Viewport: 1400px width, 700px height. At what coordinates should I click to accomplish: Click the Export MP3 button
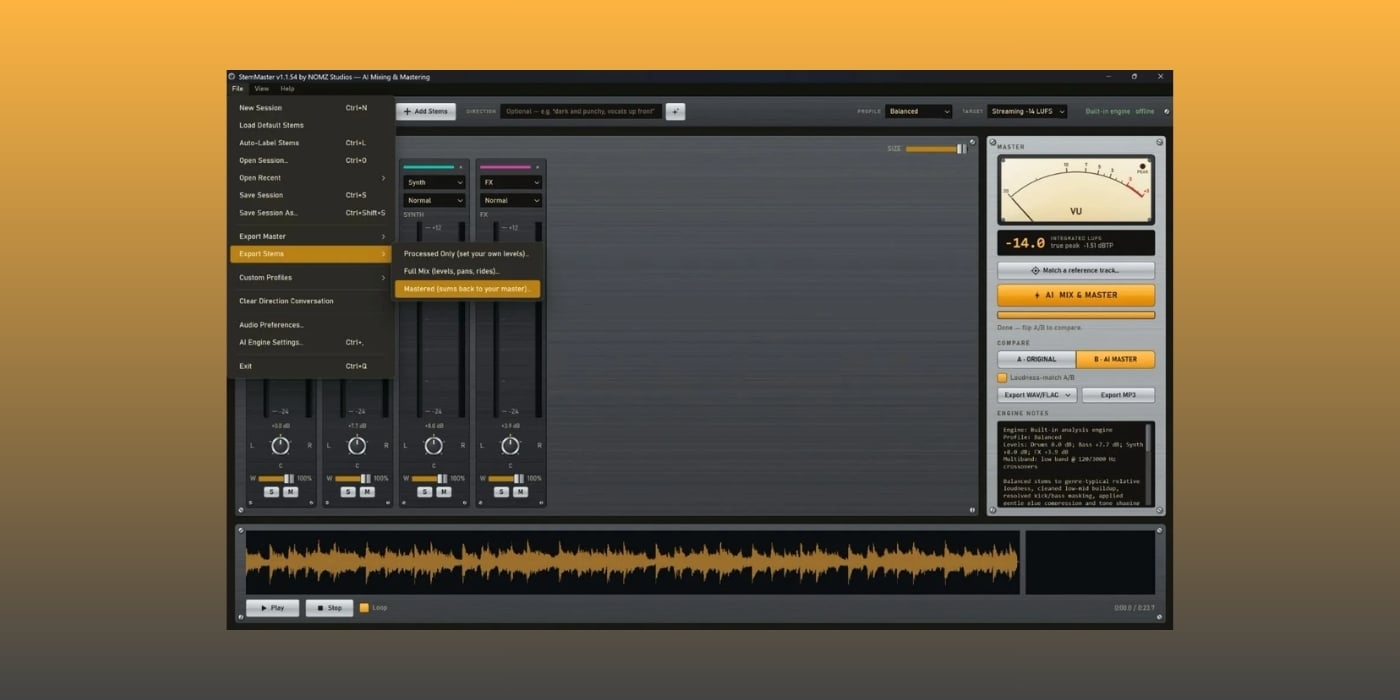pos(1118,395)
